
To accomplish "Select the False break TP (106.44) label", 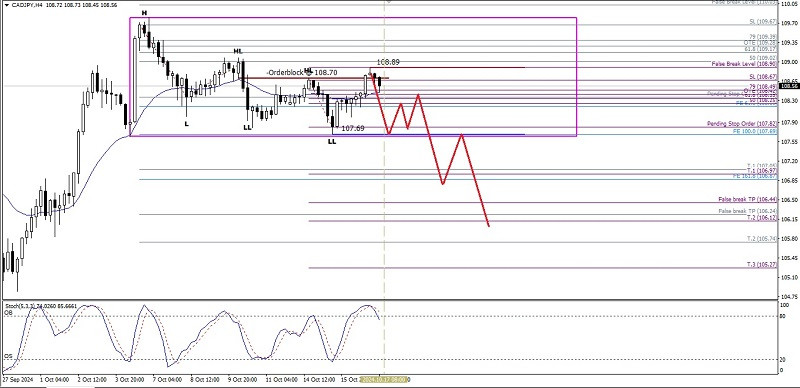I will click(x=748, y=199).
